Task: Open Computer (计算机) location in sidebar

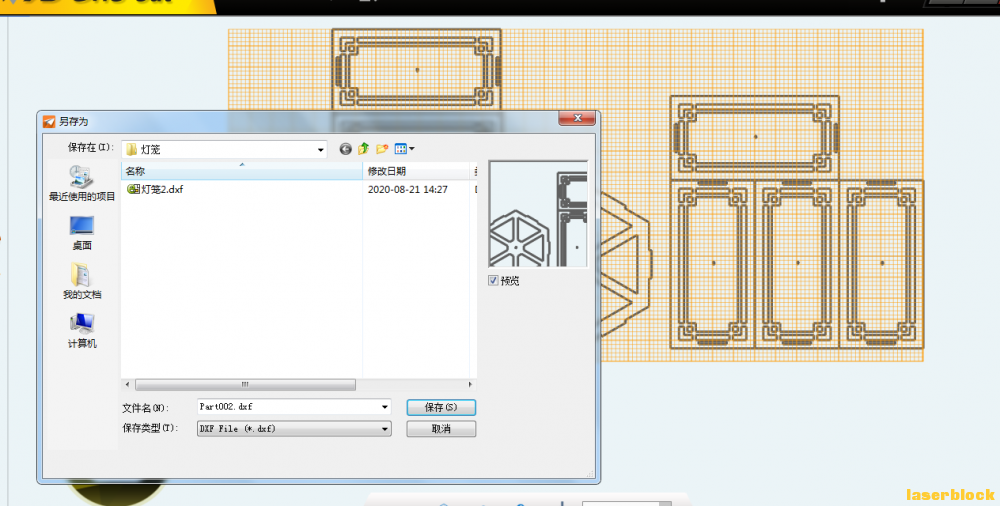Action: click(82, 331)
